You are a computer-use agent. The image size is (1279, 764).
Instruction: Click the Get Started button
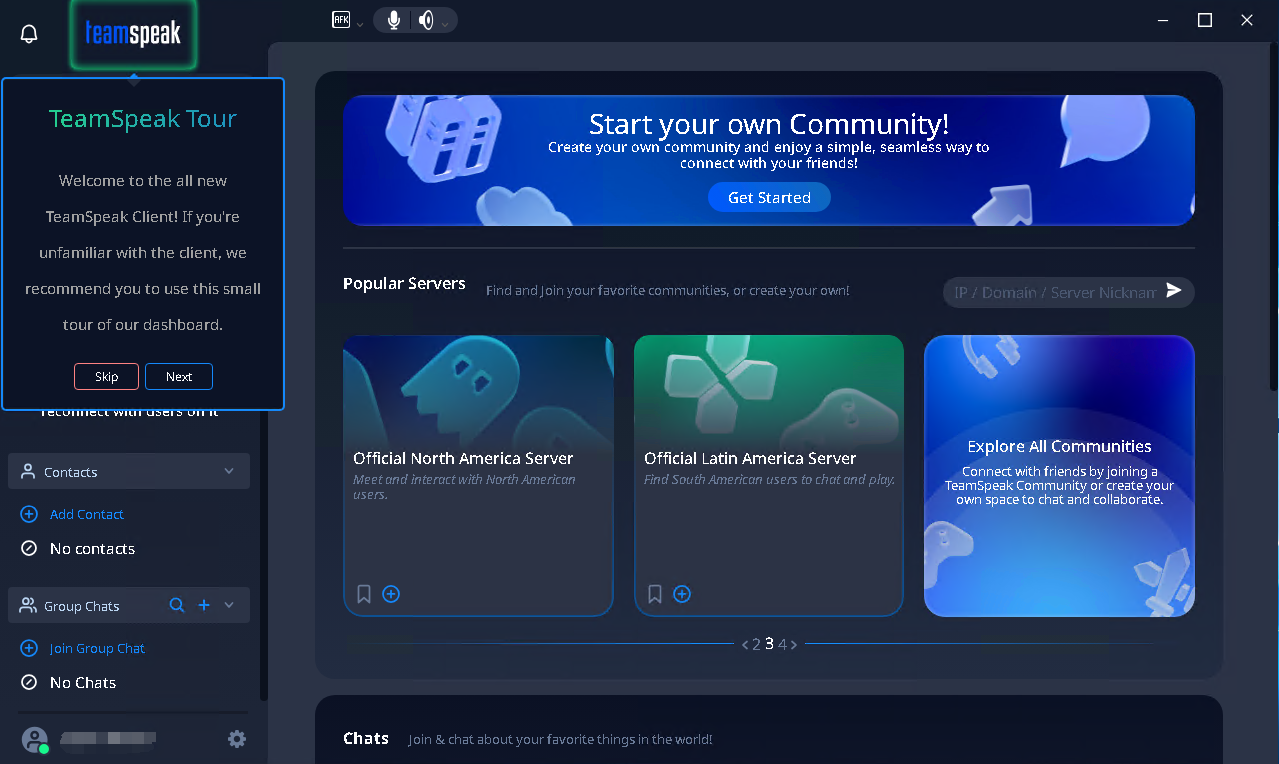pyautogui.click(x=769, y=197)
